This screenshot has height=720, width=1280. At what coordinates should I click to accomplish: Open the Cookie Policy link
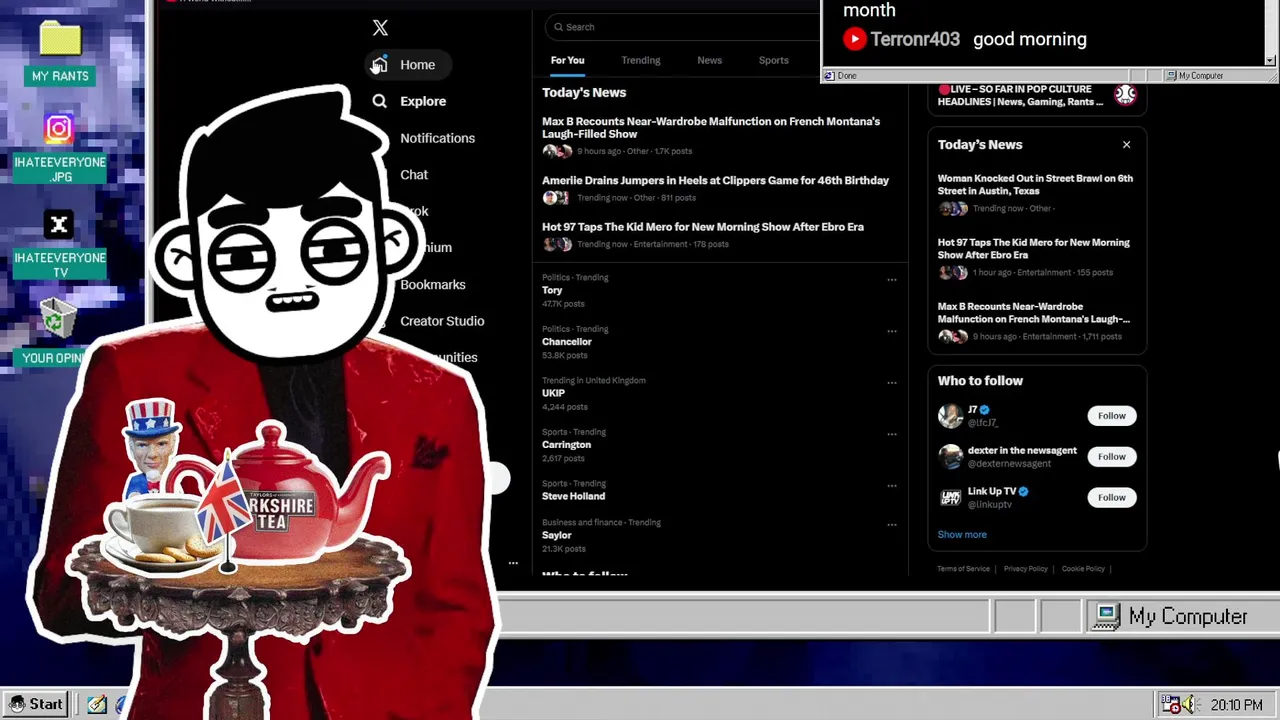point(1083,569)
